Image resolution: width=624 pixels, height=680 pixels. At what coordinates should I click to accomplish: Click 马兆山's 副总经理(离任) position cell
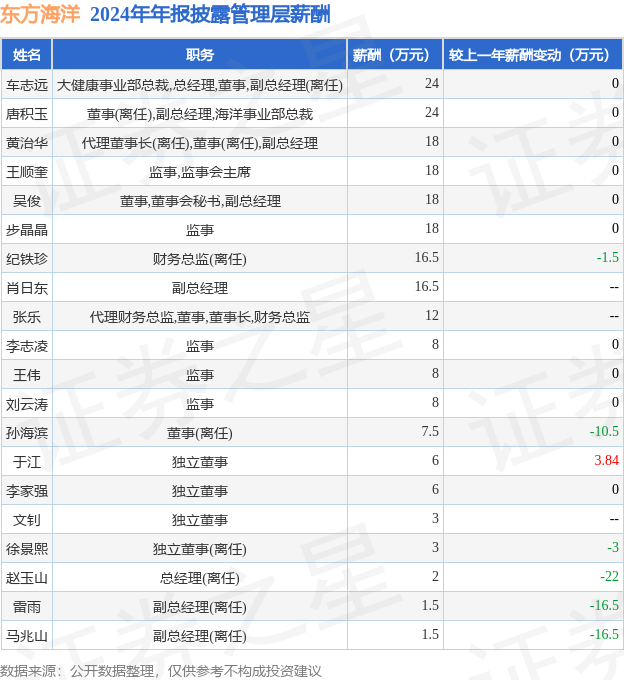point(200,637)
